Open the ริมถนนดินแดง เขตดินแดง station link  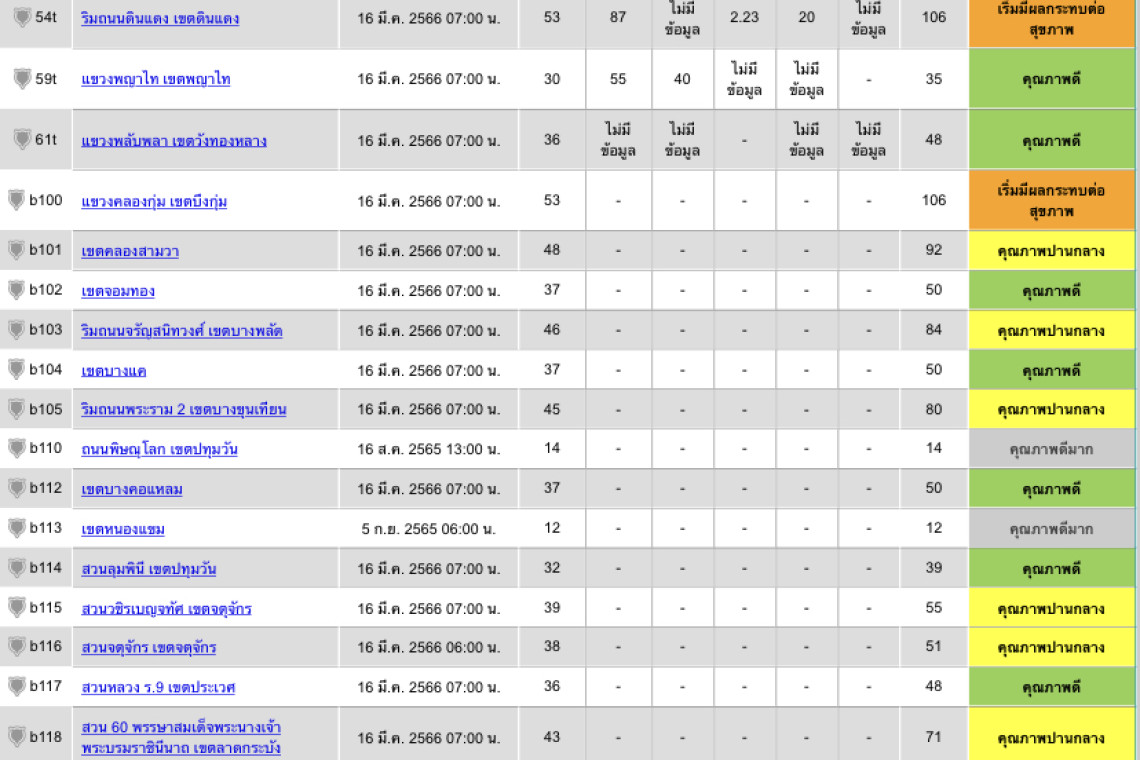click(160, 19)
